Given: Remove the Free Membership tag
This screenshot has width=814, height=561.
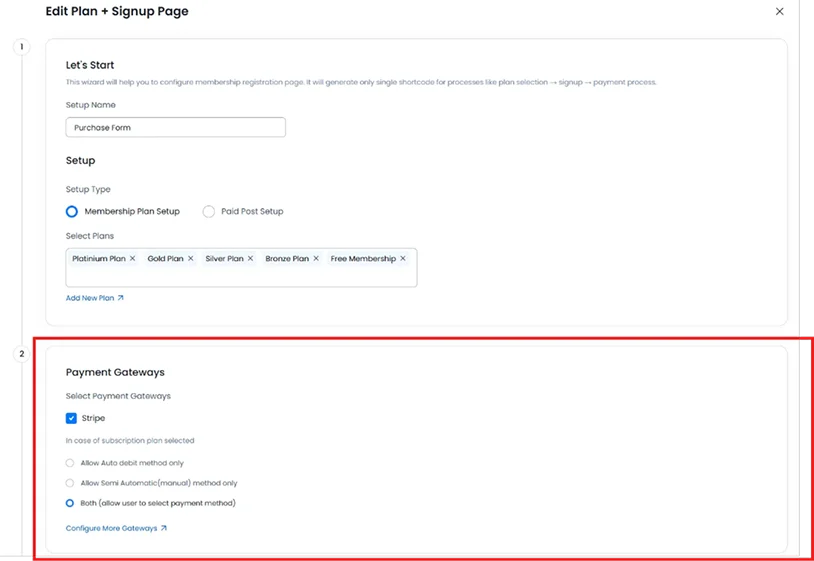Looking at the screenshot, I should [403, 258].
